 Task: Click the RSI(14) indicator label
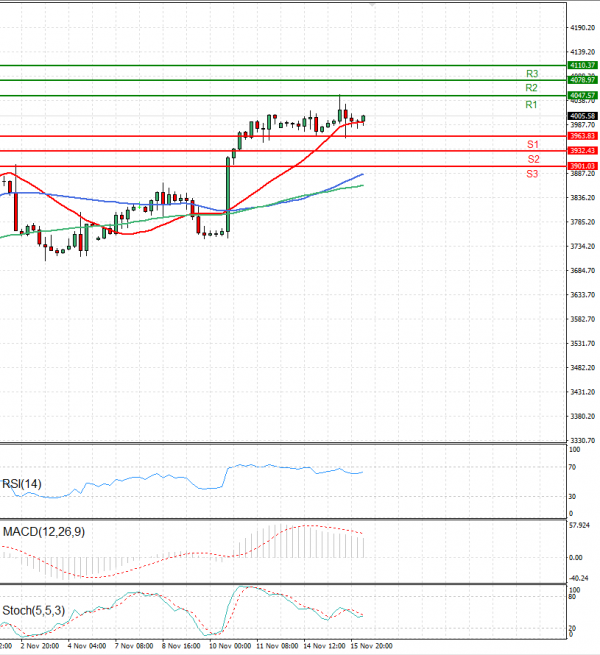tap(22, 484)
